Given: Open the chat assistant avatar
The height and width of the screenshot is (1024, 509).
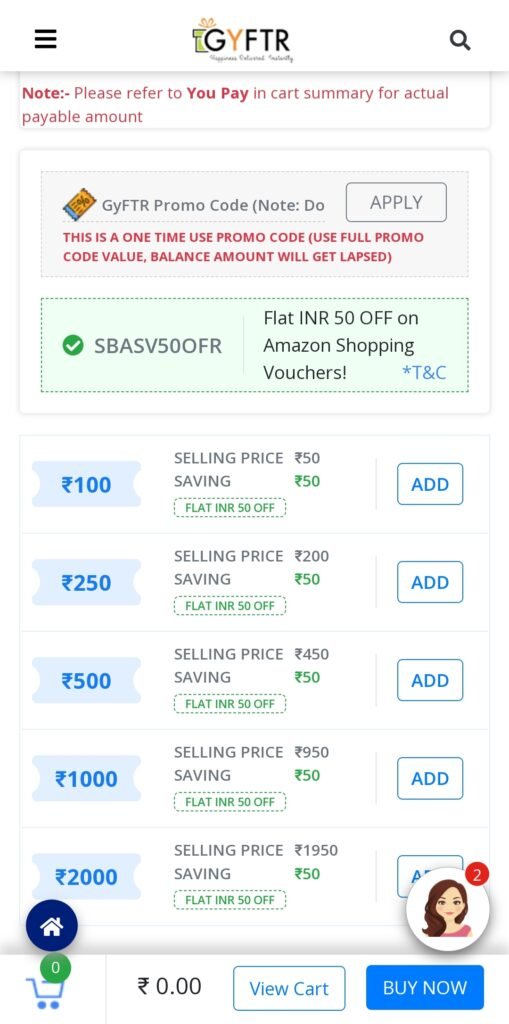Looking at the screenshot, I should point(448,909).
